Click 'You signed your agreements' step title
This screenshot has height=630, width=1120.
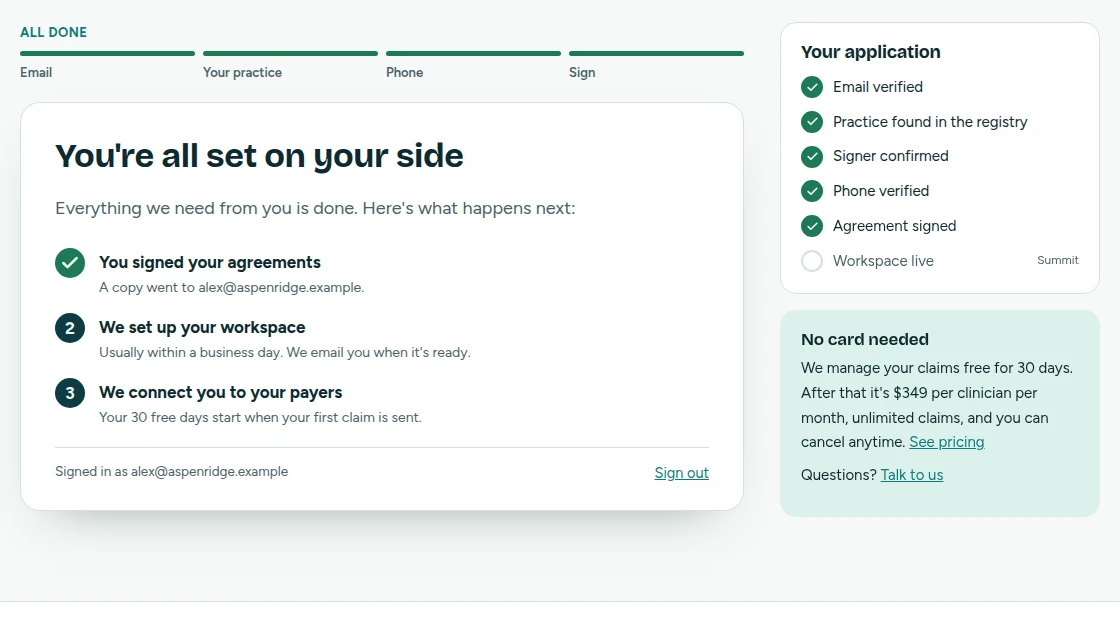point(210,262)
